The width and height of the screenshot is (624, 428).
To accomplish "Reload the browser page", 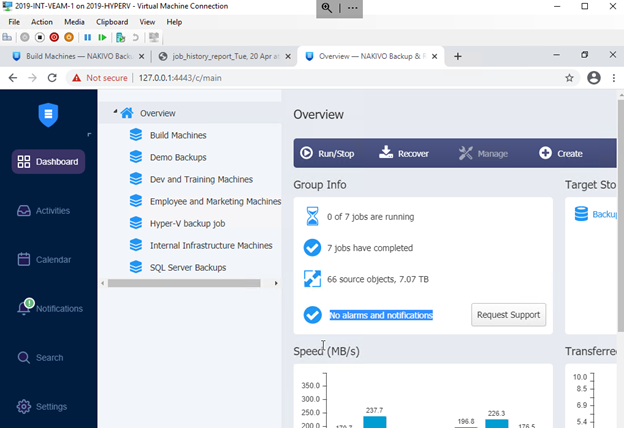I will pyautogui.click(x=52, y=78).
